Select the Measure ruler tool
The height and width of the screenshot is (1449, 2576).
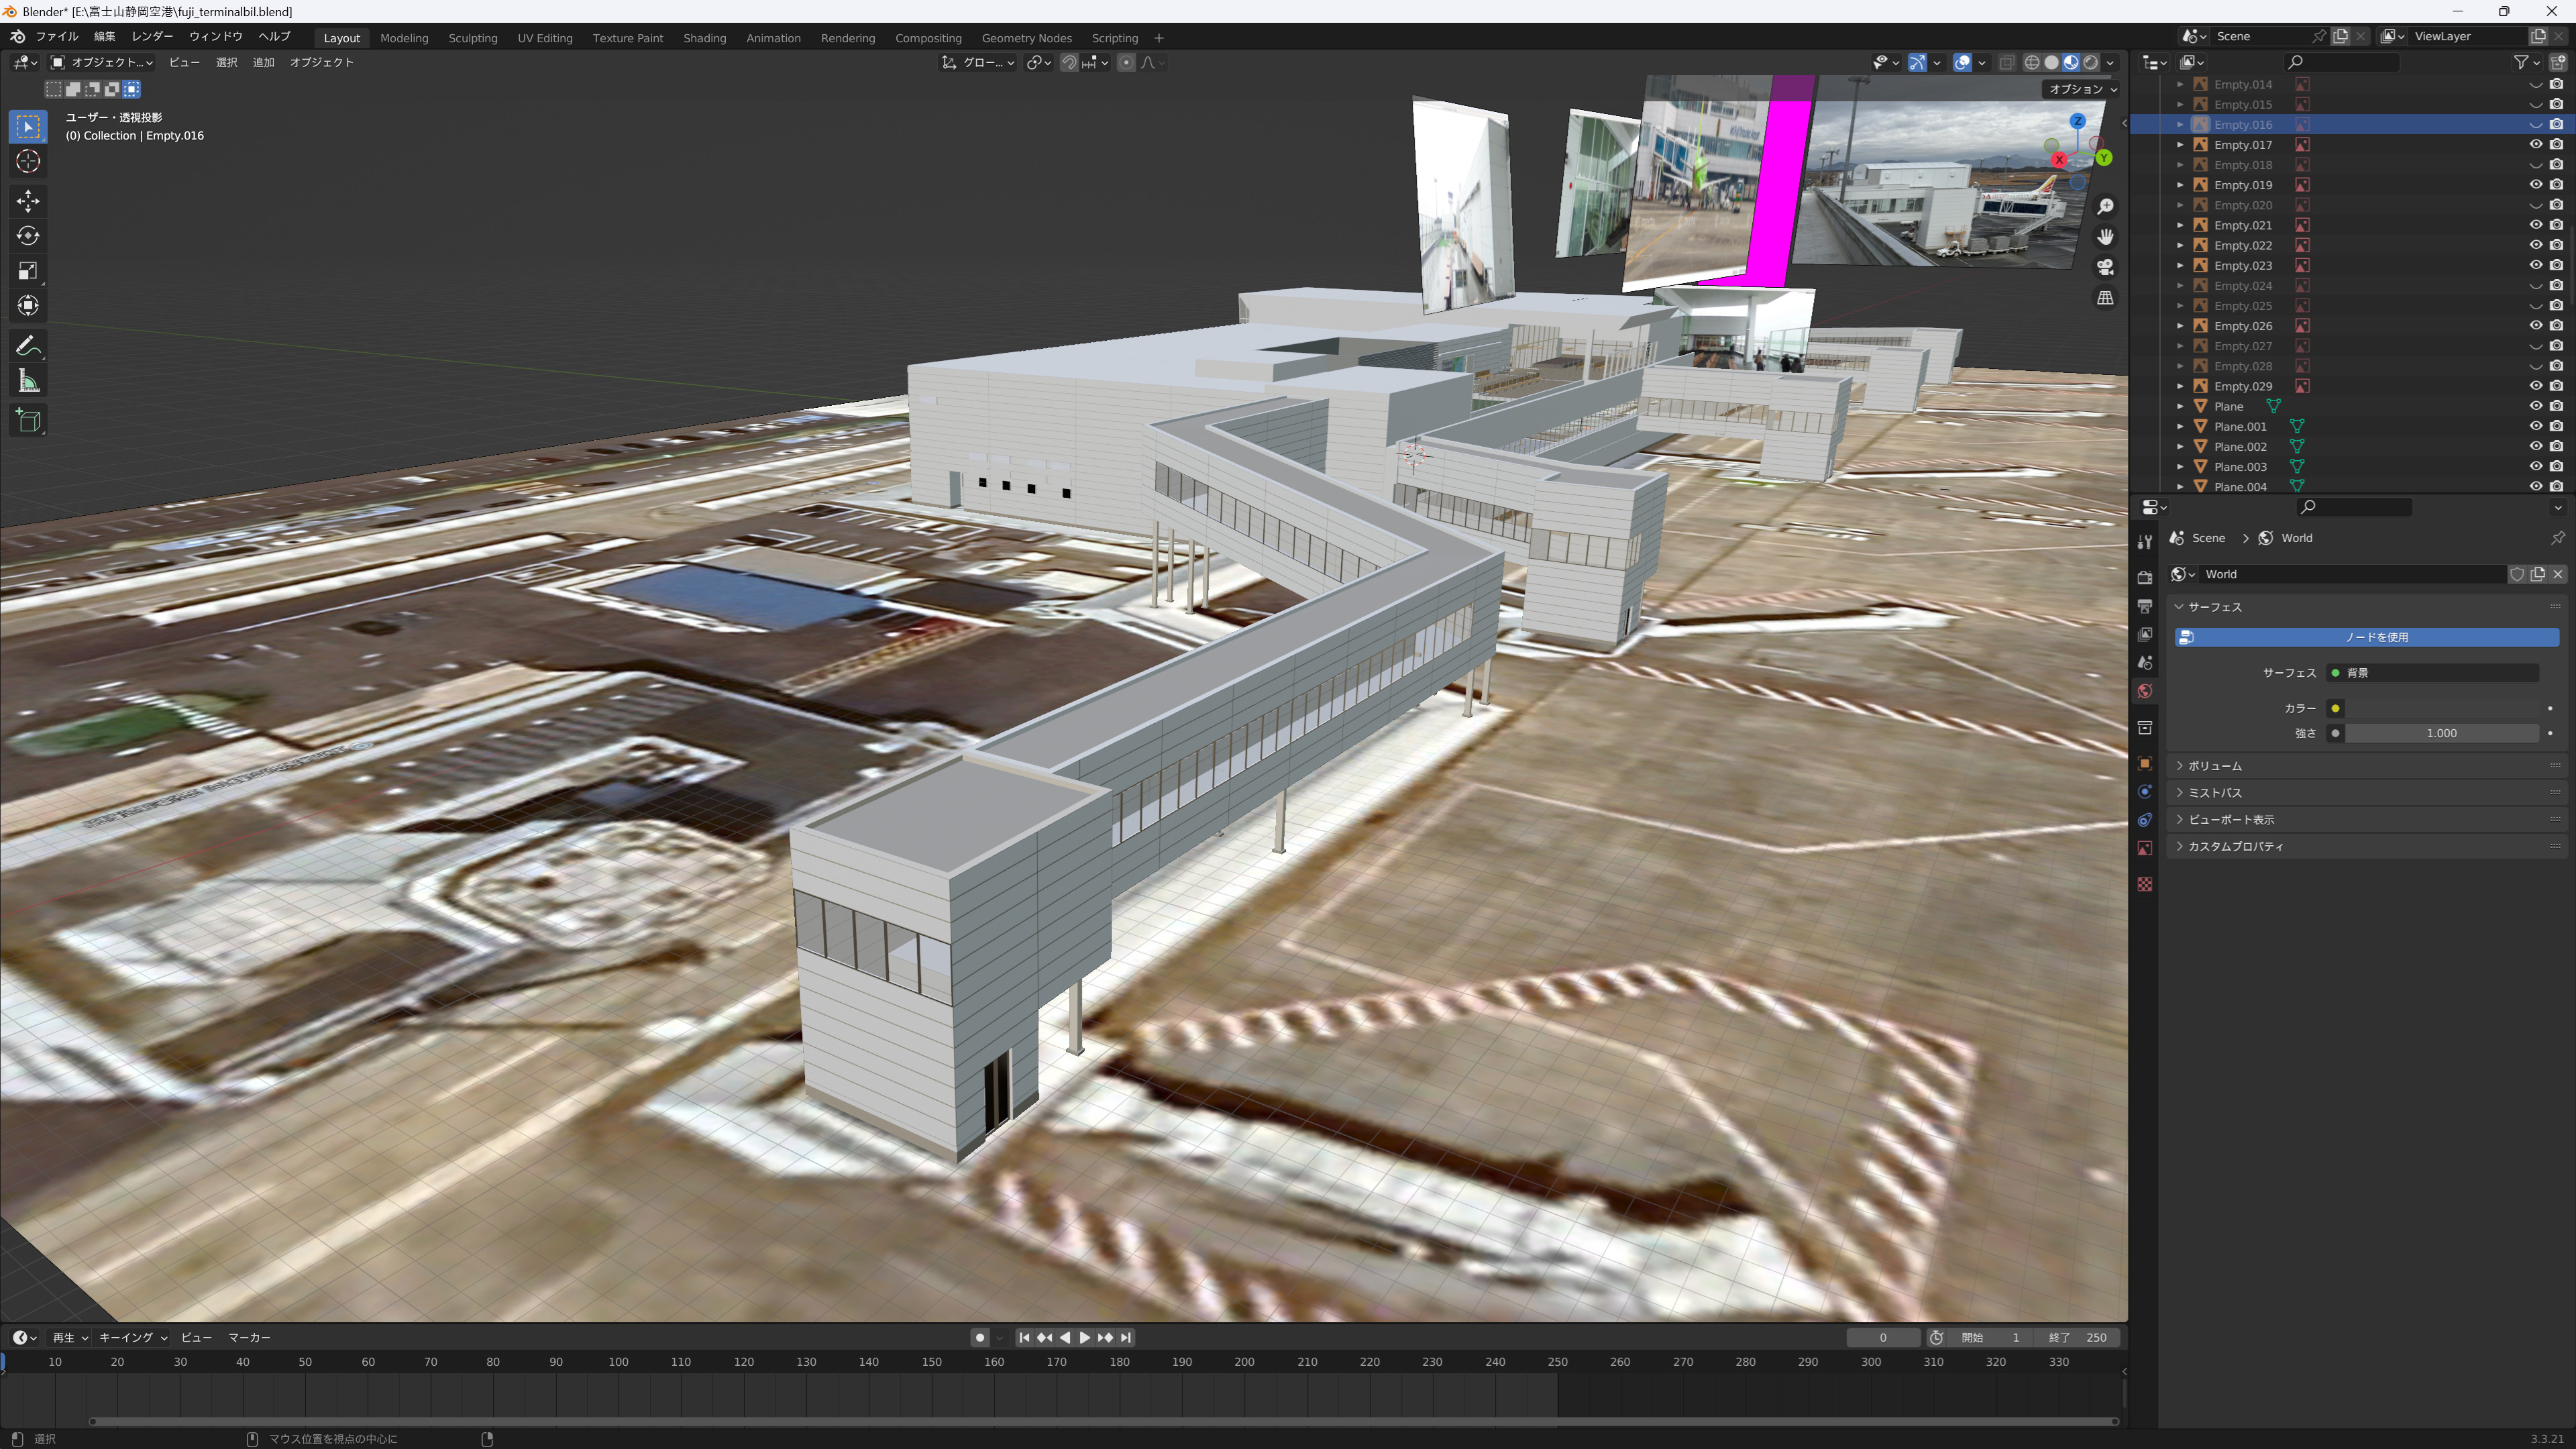28,381
